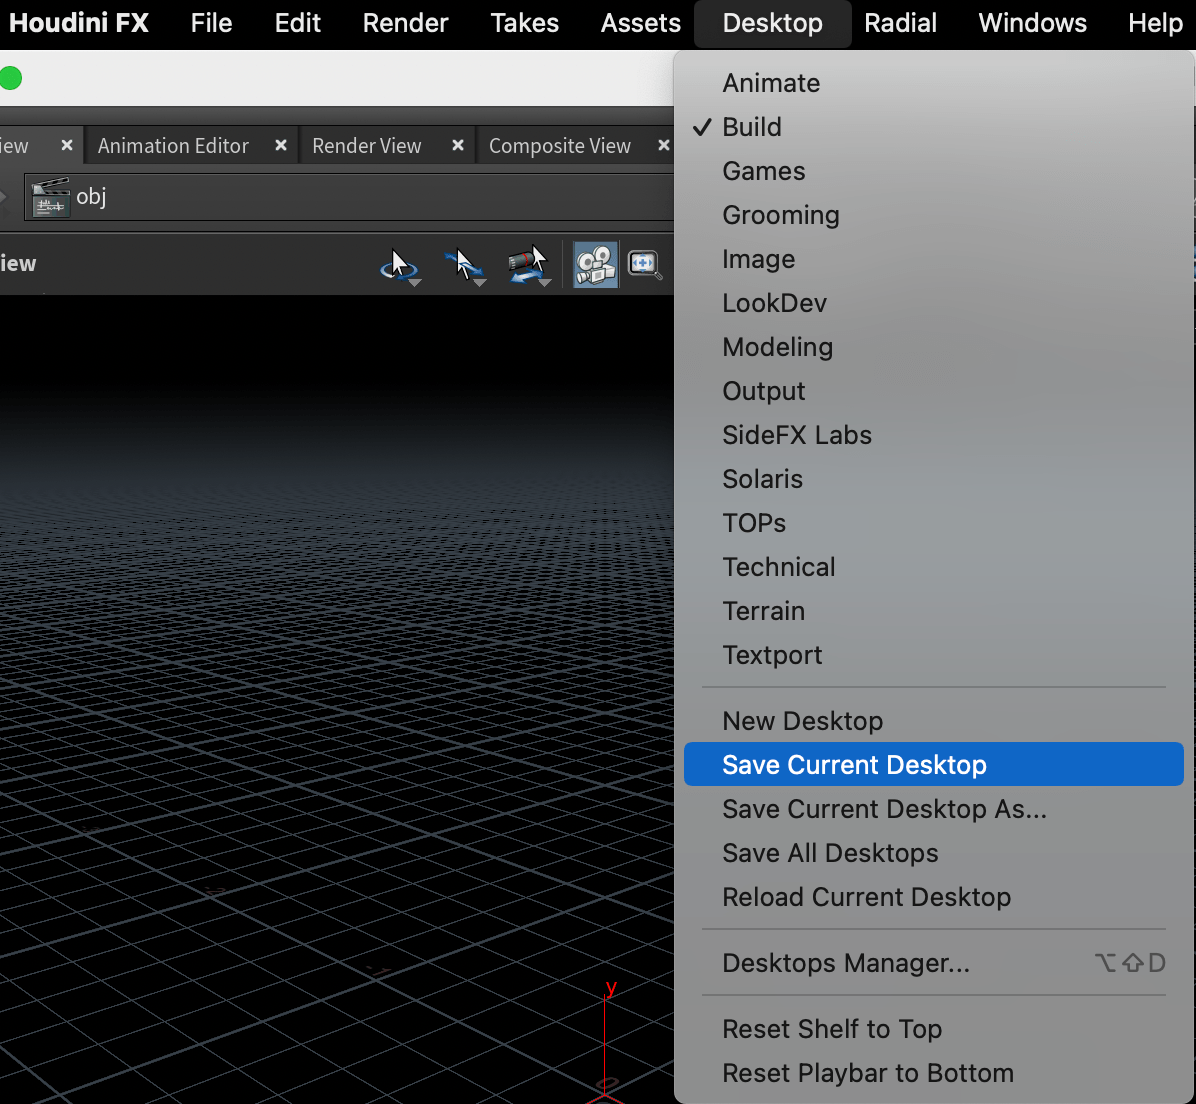Viewport: 1196px width, 1104px height.
Task: Switch to the Animation Editor tab
Action: tap(173, 146)
